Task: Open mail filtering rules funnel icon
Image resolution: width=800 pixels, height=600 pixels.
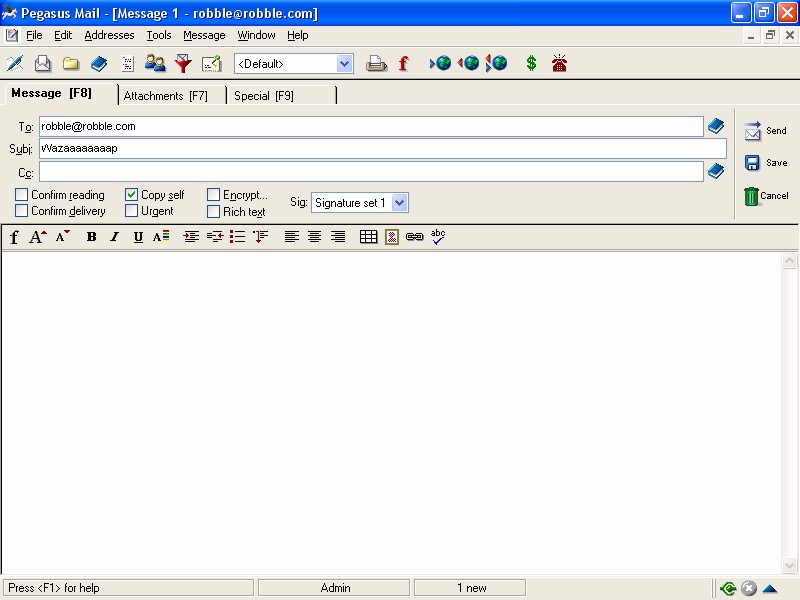Action: pos(183,64)
